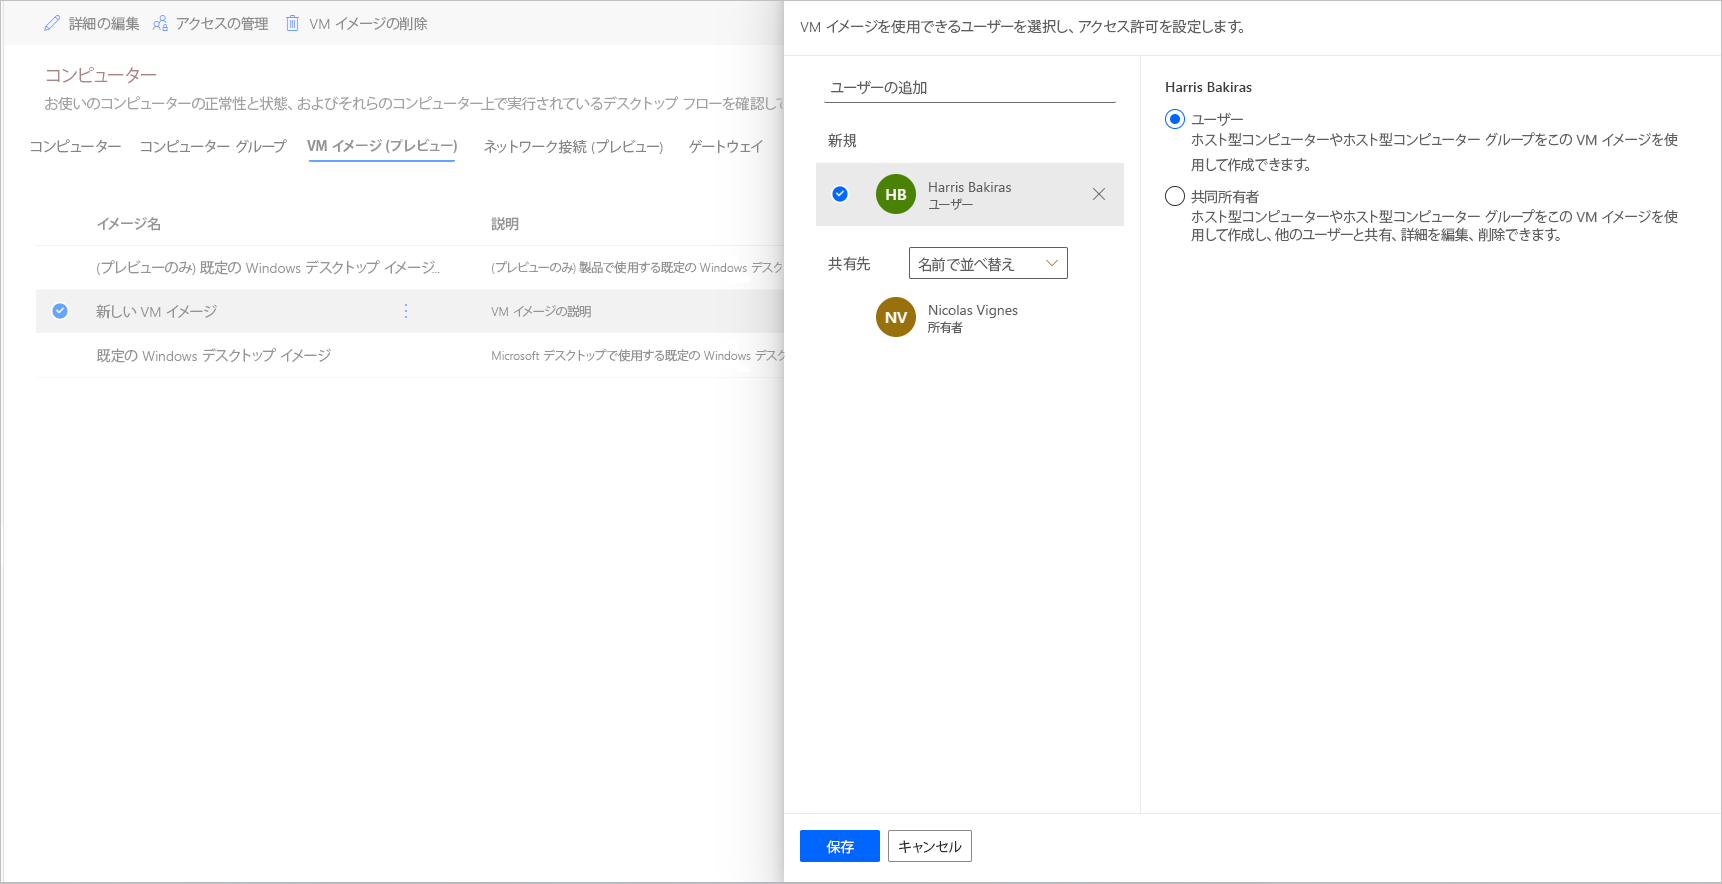
Task: Click the アクセスの管理 command label
Action: pyautogui.click(x=222, y=23)
